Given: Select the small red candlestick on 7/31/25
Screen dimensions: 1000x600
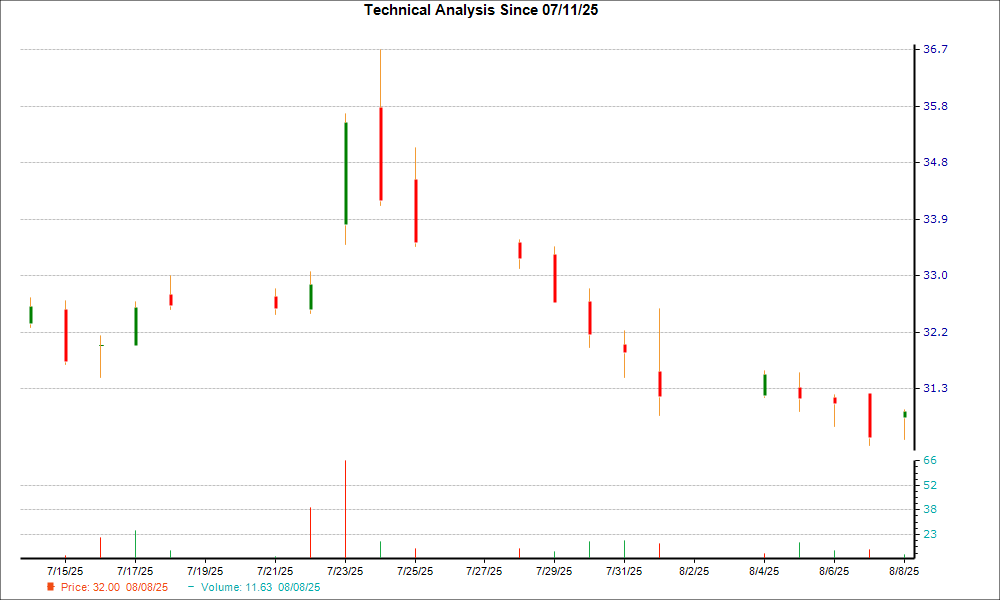Looking at the screenshot, I should (x=625, y=348).
